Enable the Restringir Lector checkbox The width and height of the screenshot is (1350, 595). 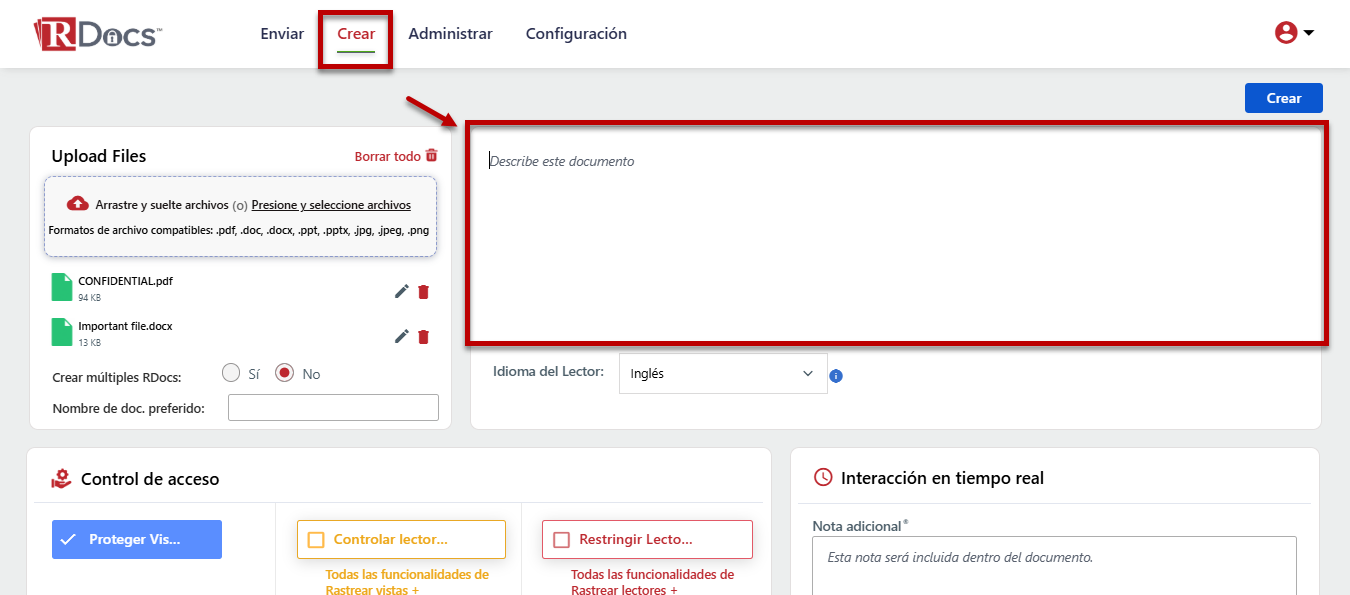click(x=561, y=540)
